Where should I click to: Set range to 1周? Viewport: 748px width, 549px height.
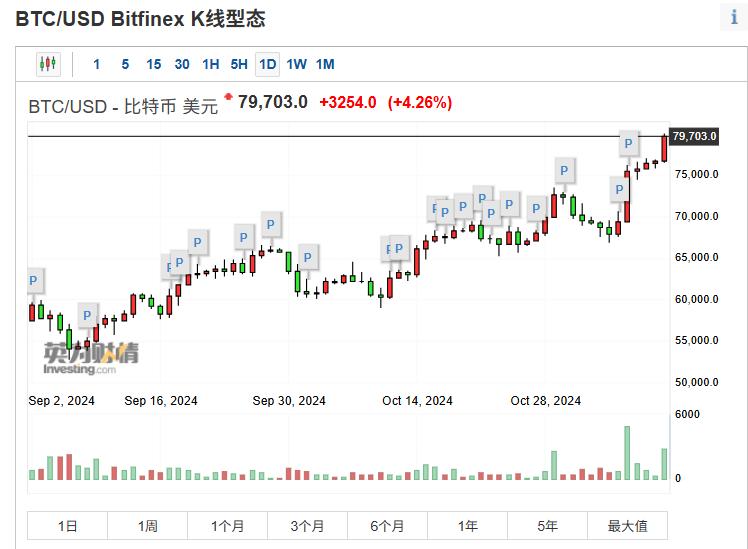click(147, 526)
